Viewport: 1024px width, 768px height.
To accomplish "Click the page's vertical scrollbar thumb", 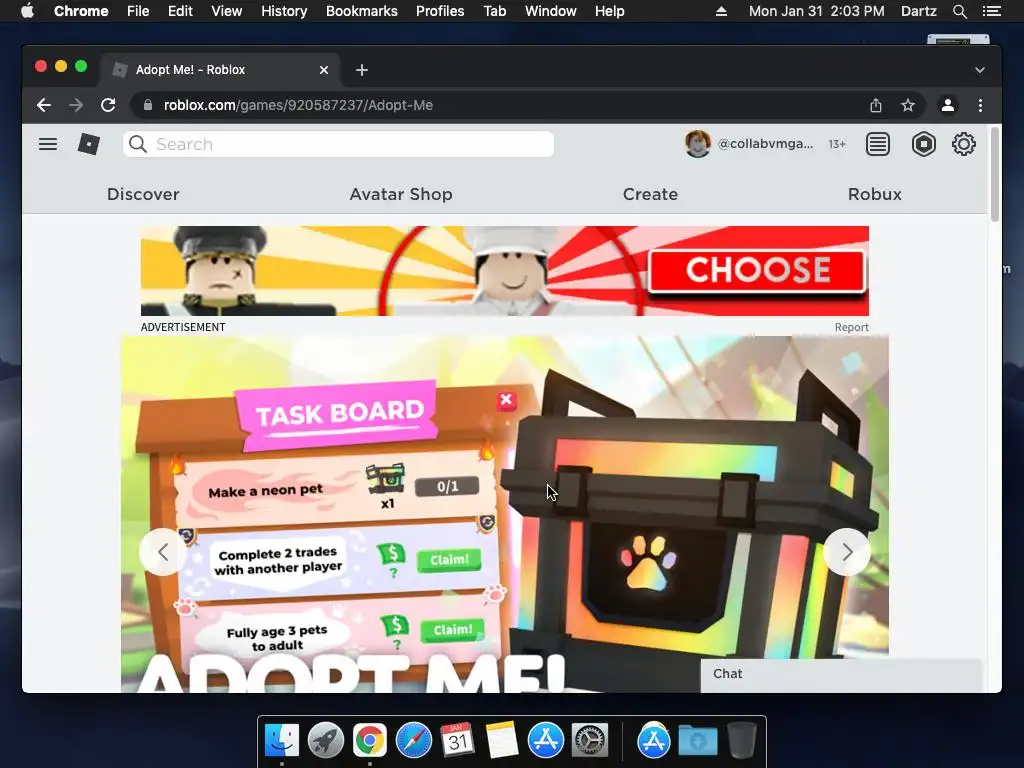I will (995, 174).
